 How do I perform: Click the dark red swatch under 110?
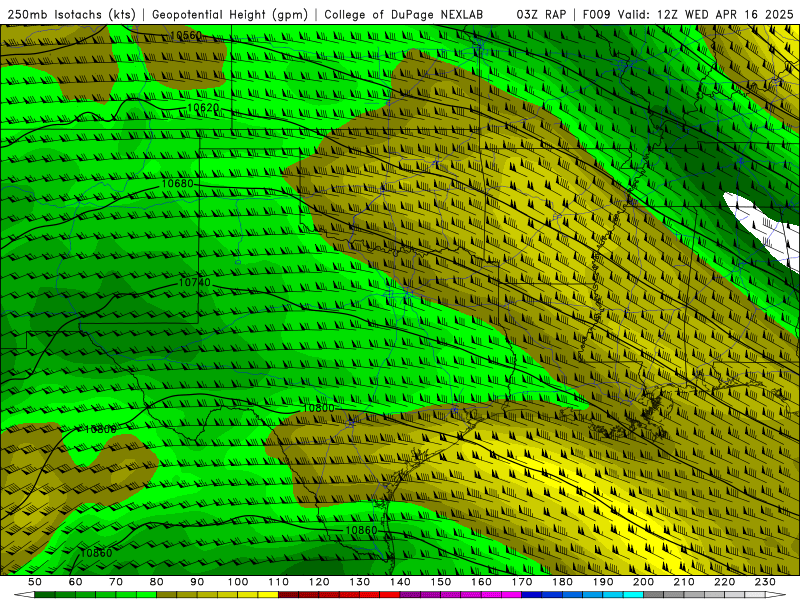[288, 595]
